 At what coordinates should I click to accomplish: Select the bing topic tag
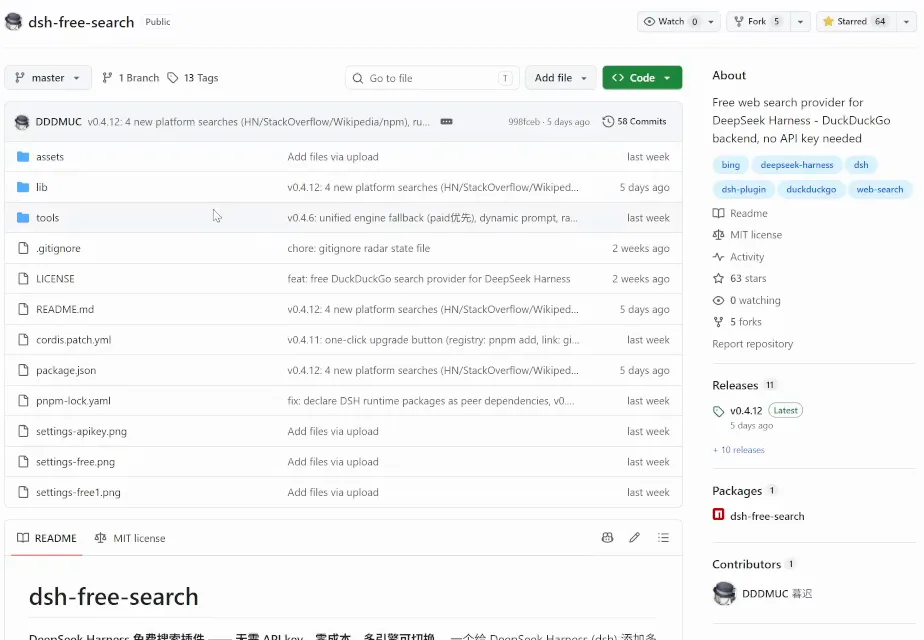[x=731, y=165]
